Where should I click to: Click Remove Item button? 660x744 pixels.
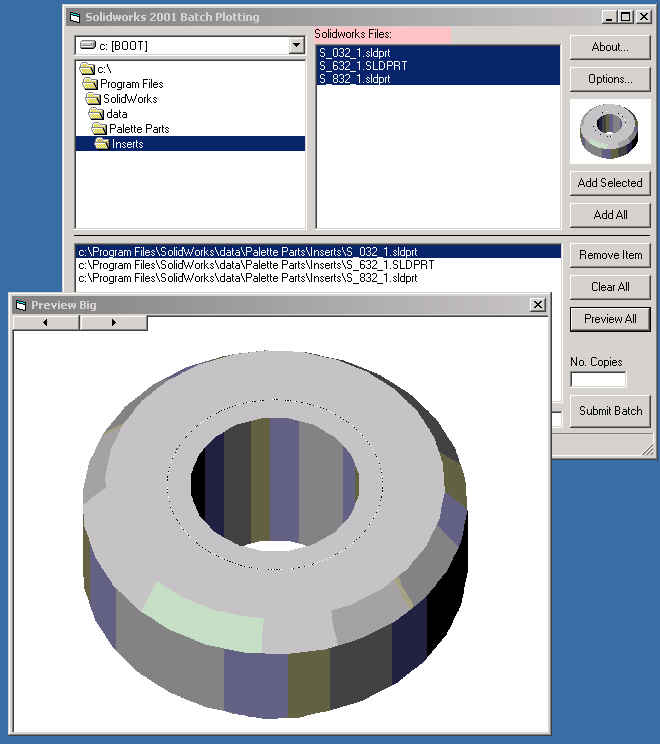609,255
